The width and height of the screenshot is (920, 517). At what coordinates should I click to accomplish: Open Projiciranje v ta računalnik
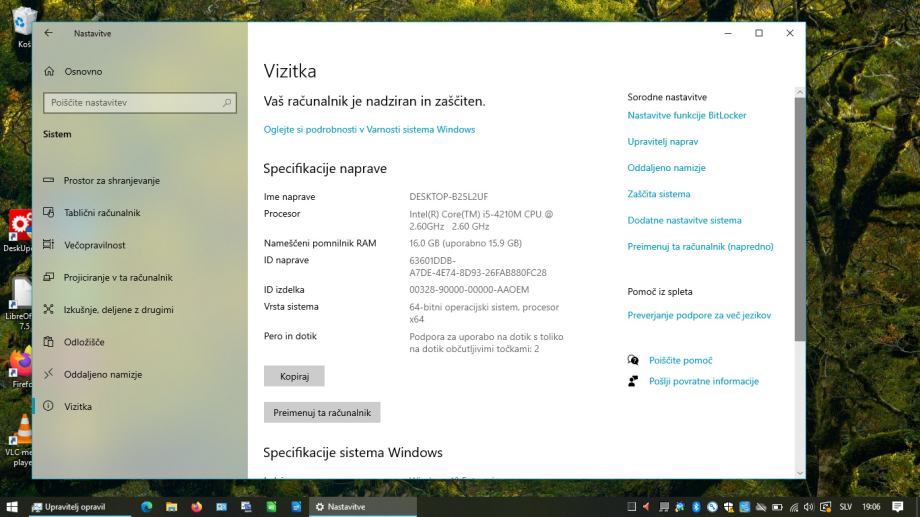(x=108, y=278)
